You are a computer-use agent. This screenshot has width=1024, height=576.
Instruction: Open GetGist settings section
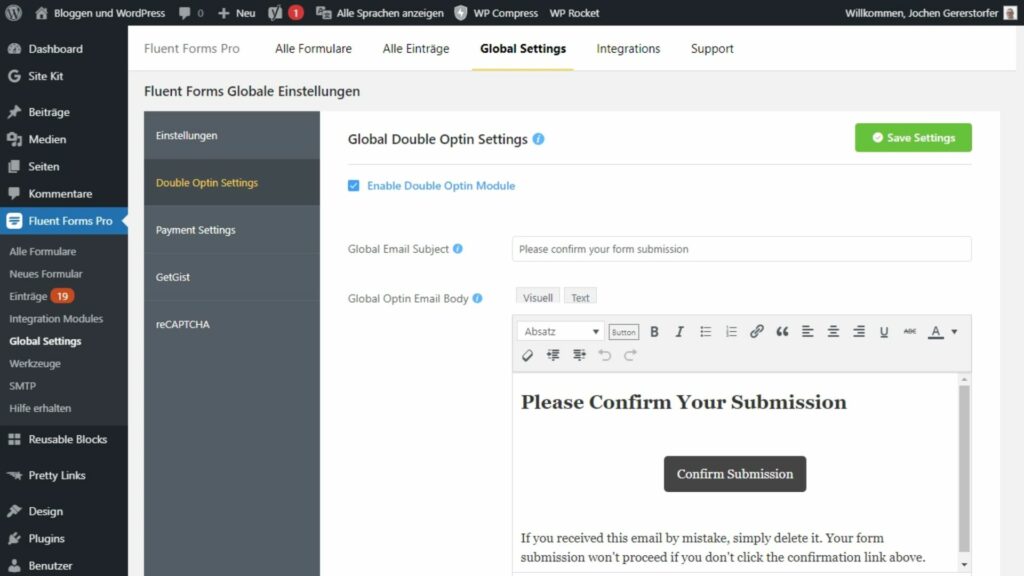click(232, 276)
